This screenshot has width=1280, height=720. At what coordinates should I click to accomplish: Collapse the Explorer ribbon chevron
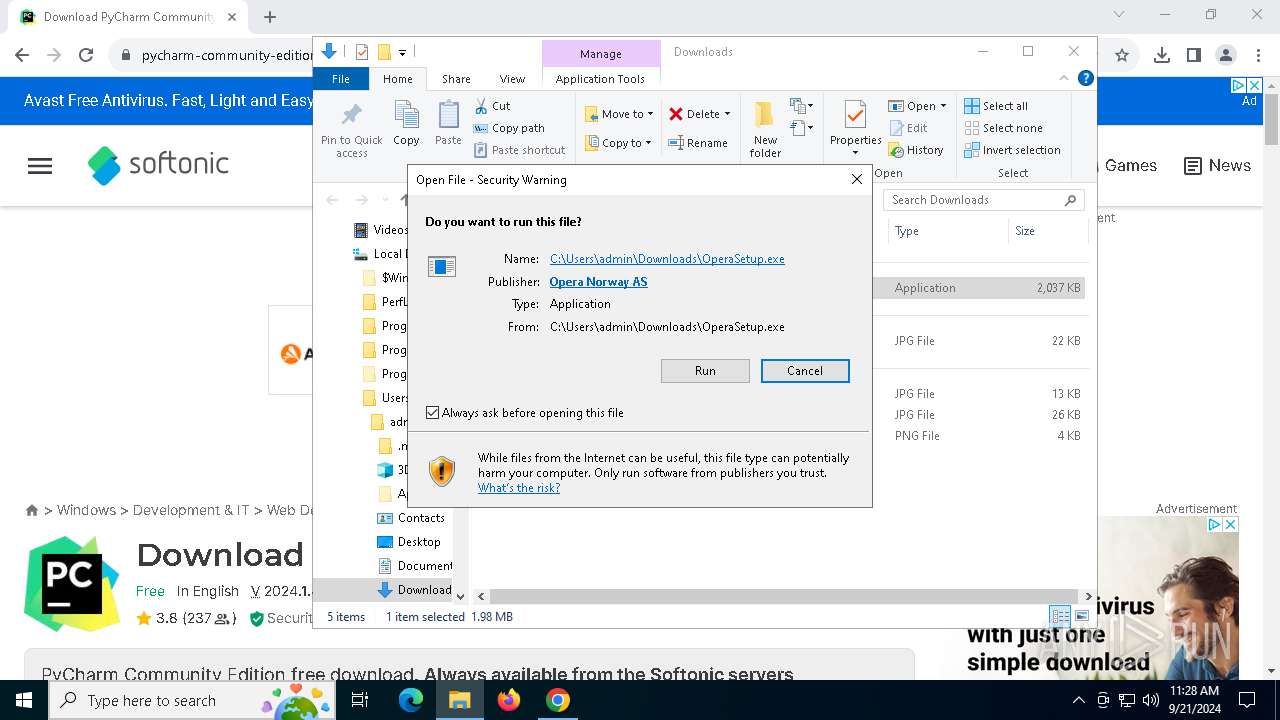(1064, 78)
